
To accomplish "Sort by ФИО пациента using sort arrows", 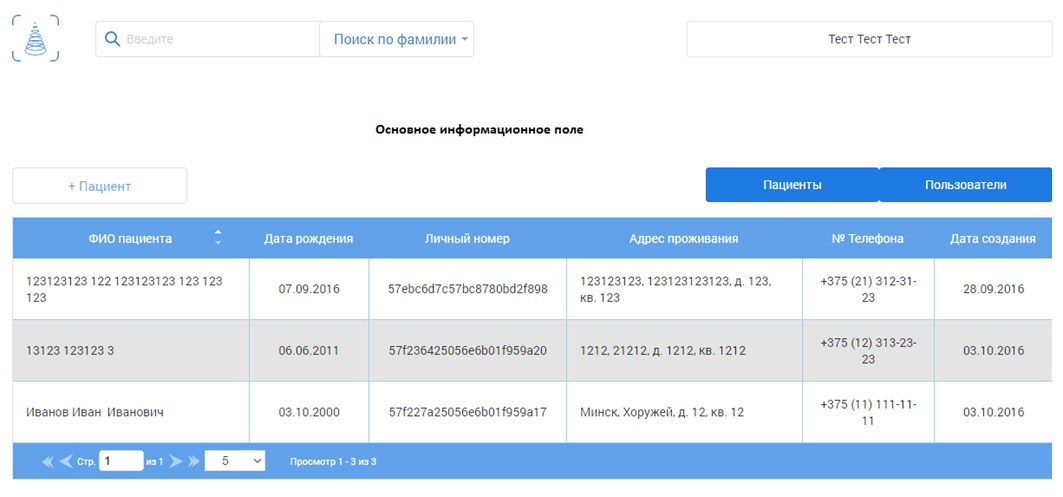I will coord(218,237).
